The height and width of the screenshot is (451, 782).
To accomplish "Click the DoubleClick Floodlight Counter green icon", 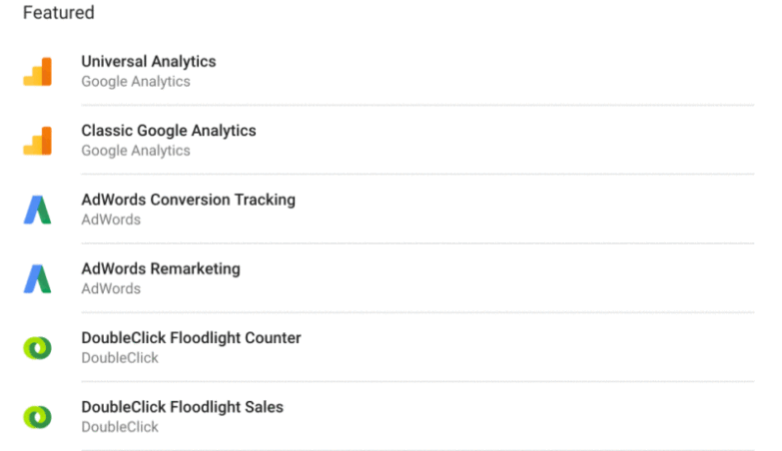I will click(x=37, y=348).
